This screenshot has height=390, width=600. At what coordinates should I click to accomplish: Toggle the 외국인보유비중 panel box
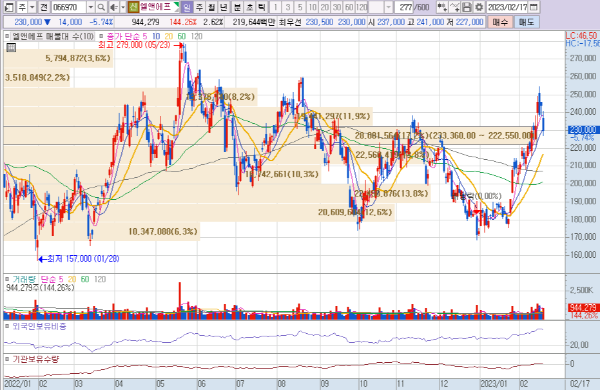(7, 326)
